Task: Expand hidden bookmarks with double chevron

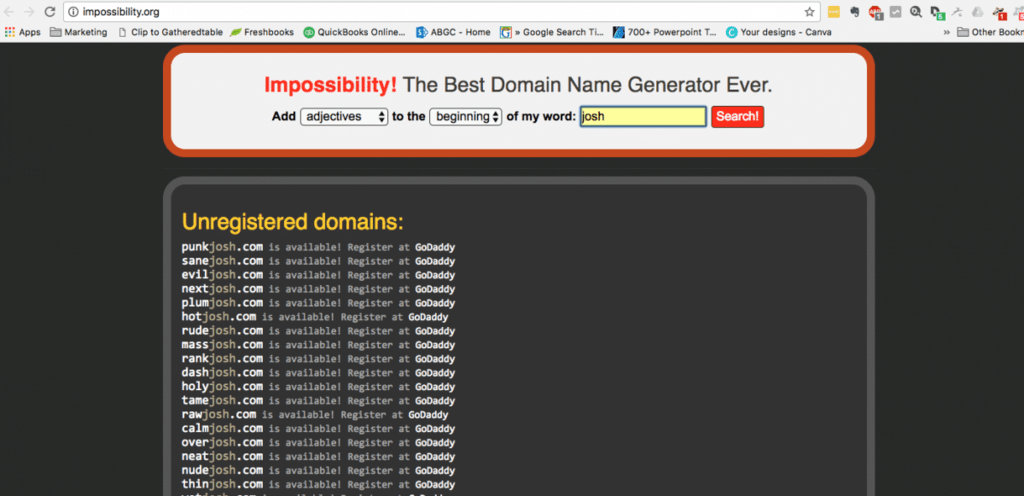Action: [x=947, y=32]
